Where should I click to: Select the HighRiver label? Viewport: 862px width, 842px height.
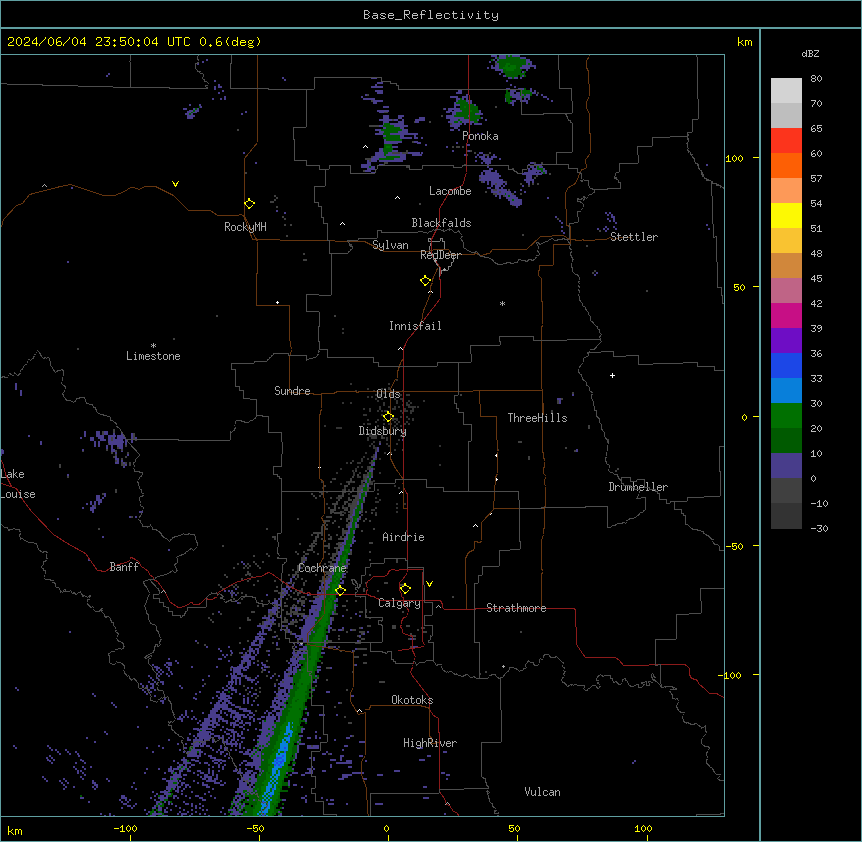[x=430, y=743]
